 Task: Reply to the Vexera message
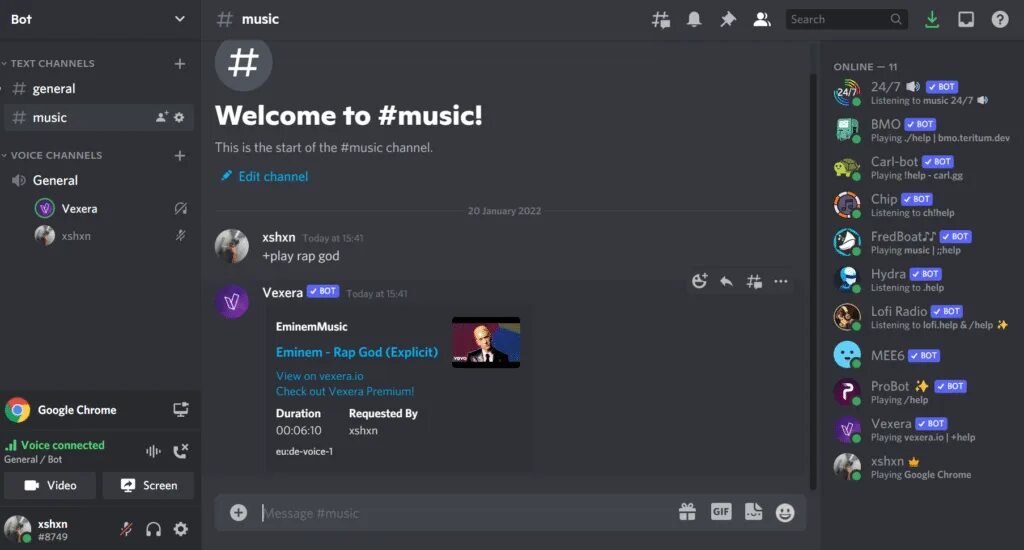pyautogui.click(x=726, y=282)
